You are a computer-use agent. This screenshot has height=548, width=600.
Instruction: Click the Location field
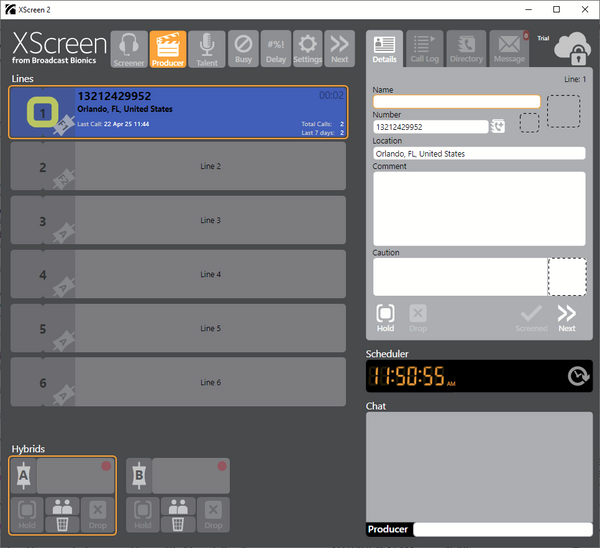point(479,153)
